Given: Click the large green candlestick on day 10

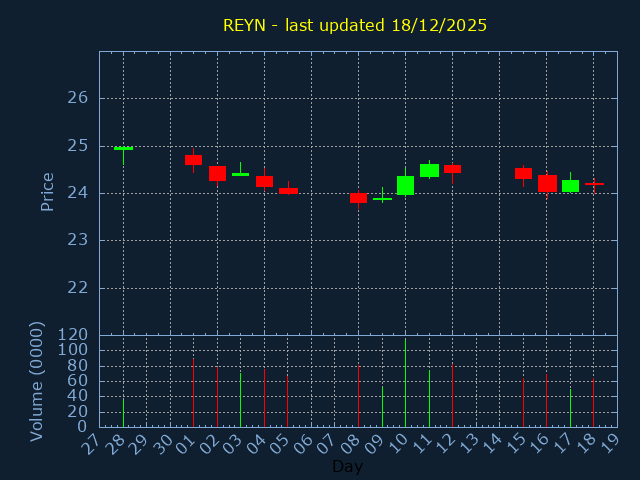Looking at the screenshot, I should pyautogui.click(x=405, y=185).
